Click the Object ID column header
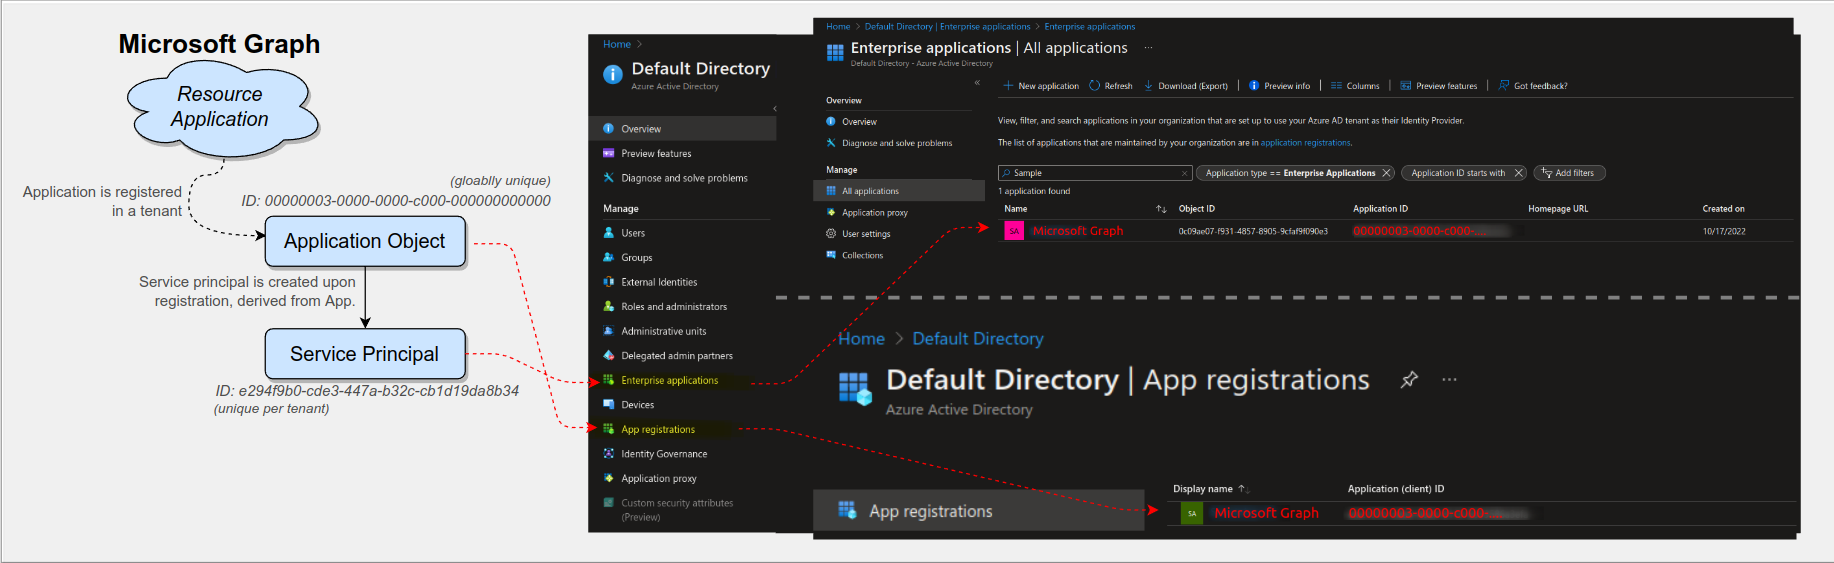 coord(1197,209)
